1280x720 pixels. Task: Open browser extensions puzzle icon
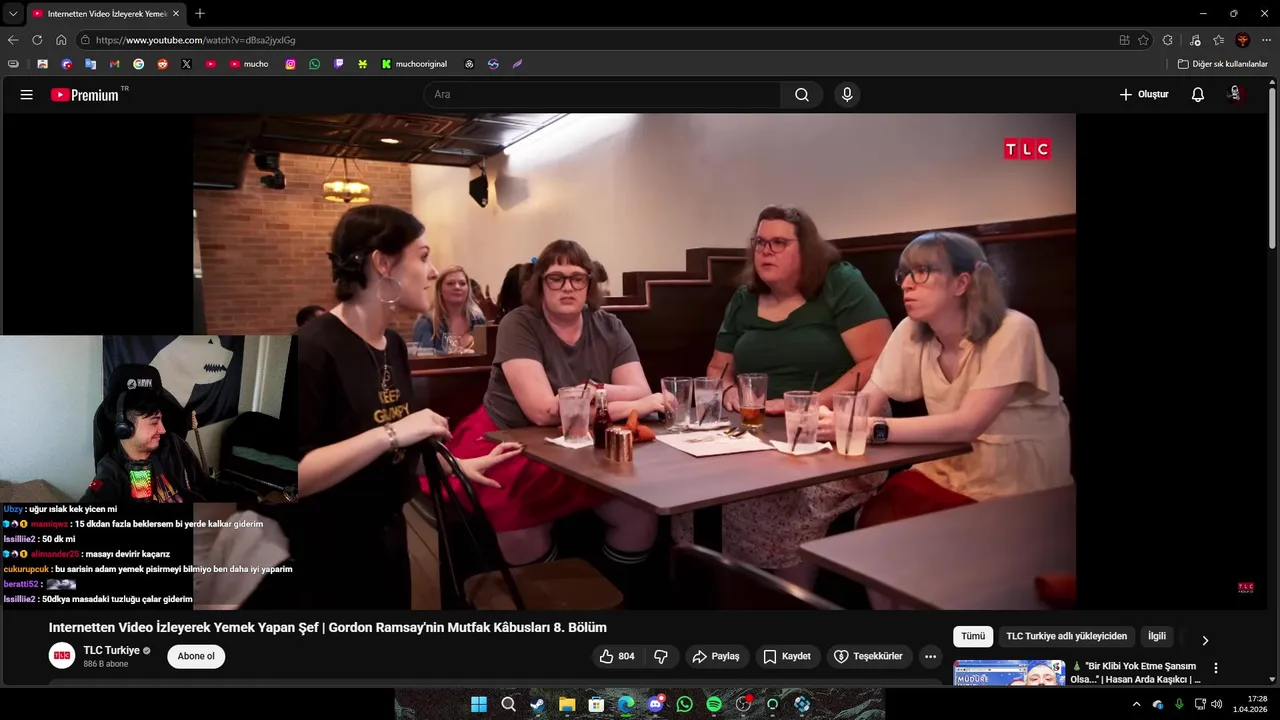click(1168, 40)
